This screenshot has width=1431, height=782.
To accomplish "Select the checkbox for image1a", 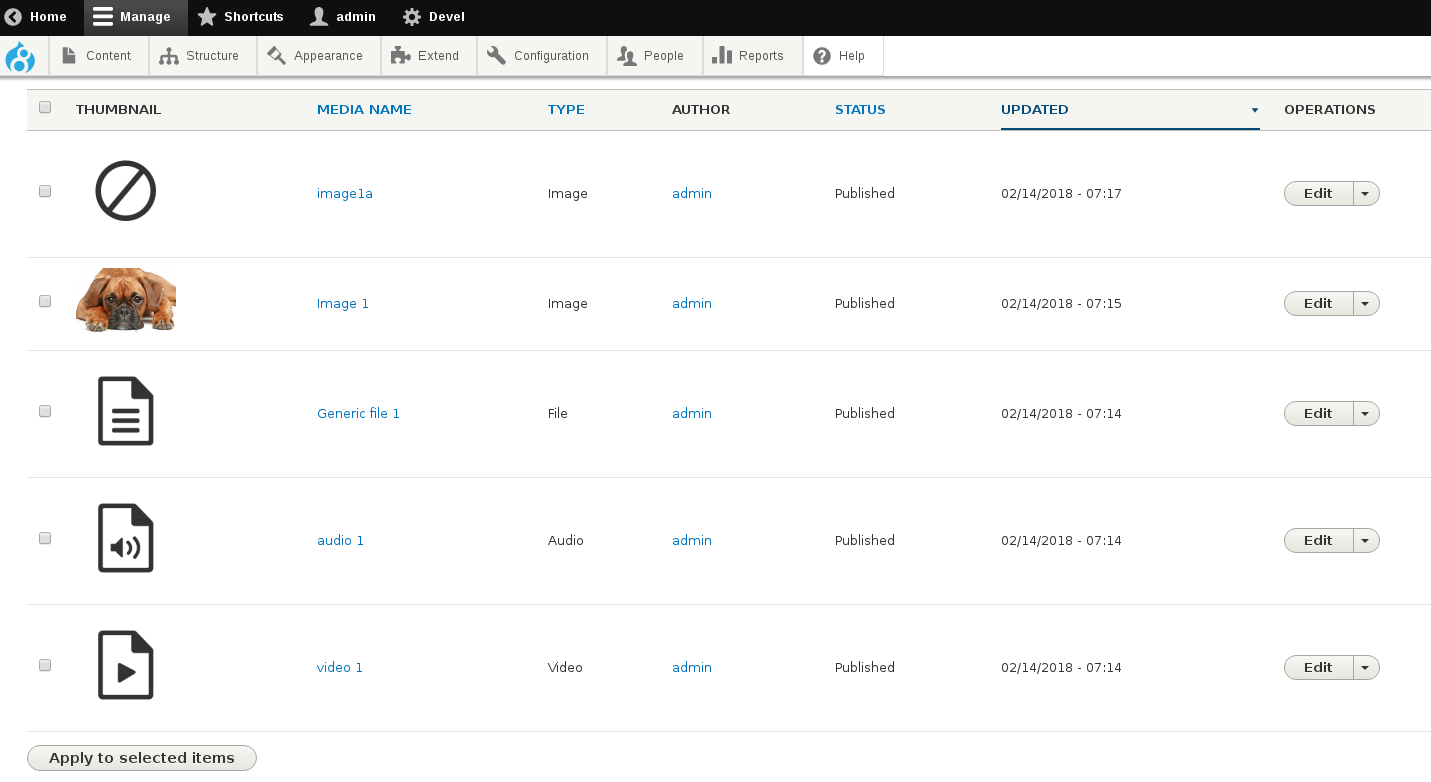I will [45, 191].
